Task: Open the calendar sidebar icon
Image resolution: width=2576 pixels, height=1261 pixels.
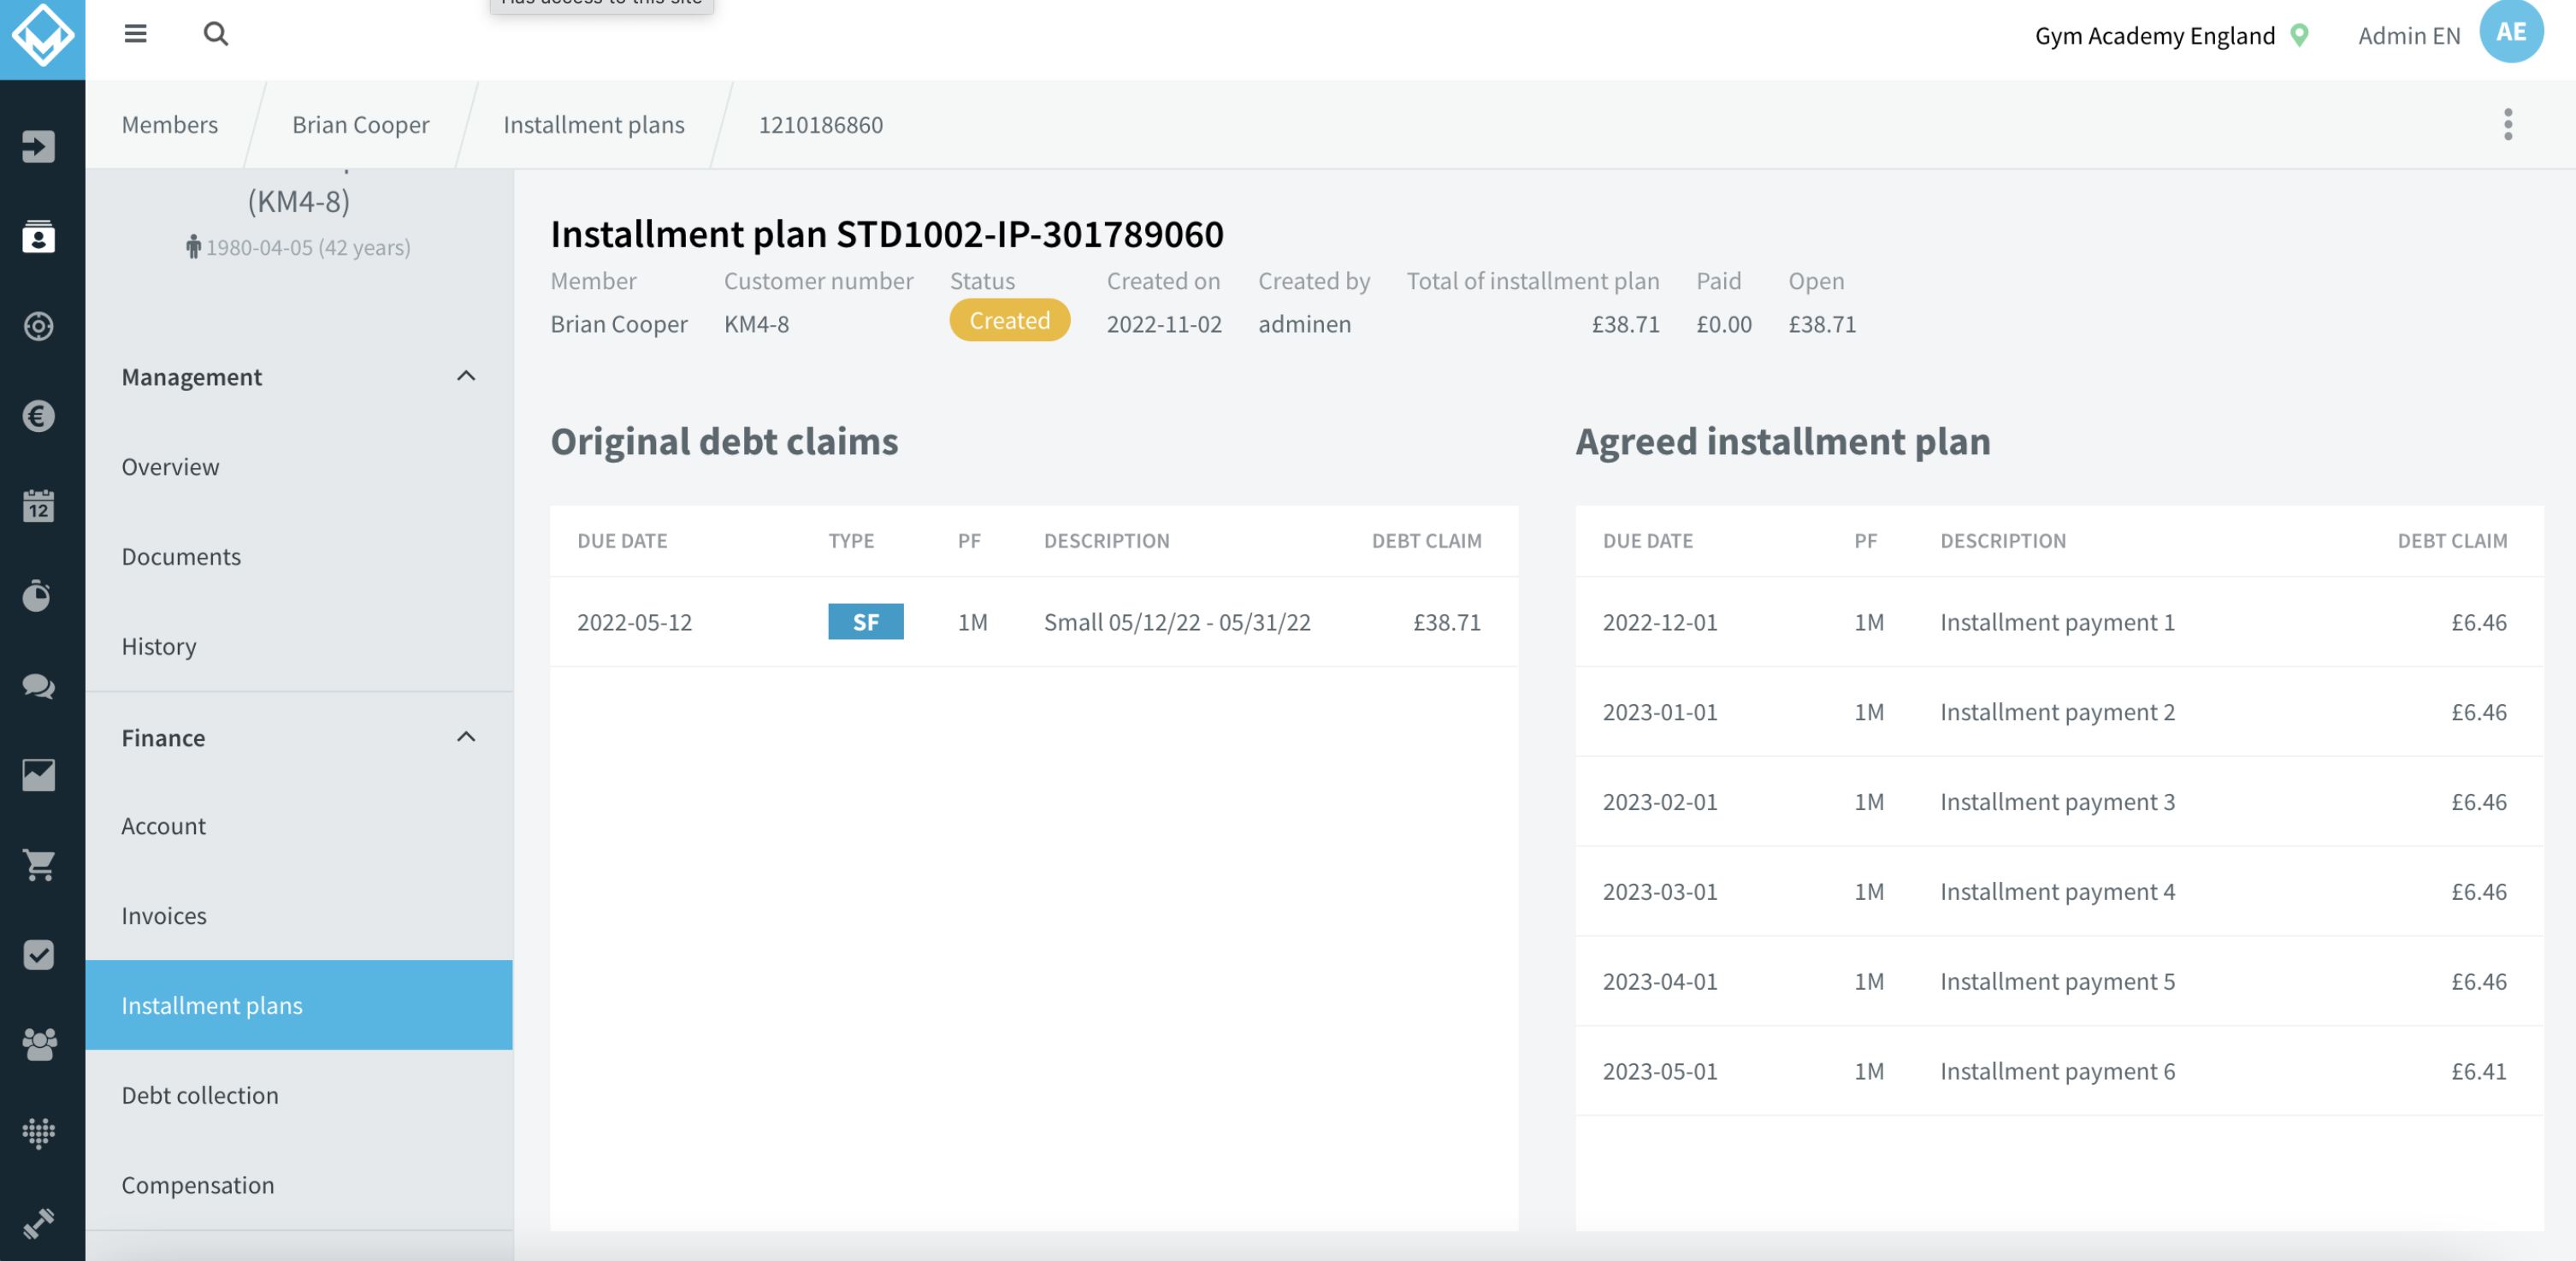Action: coord(39,506)
